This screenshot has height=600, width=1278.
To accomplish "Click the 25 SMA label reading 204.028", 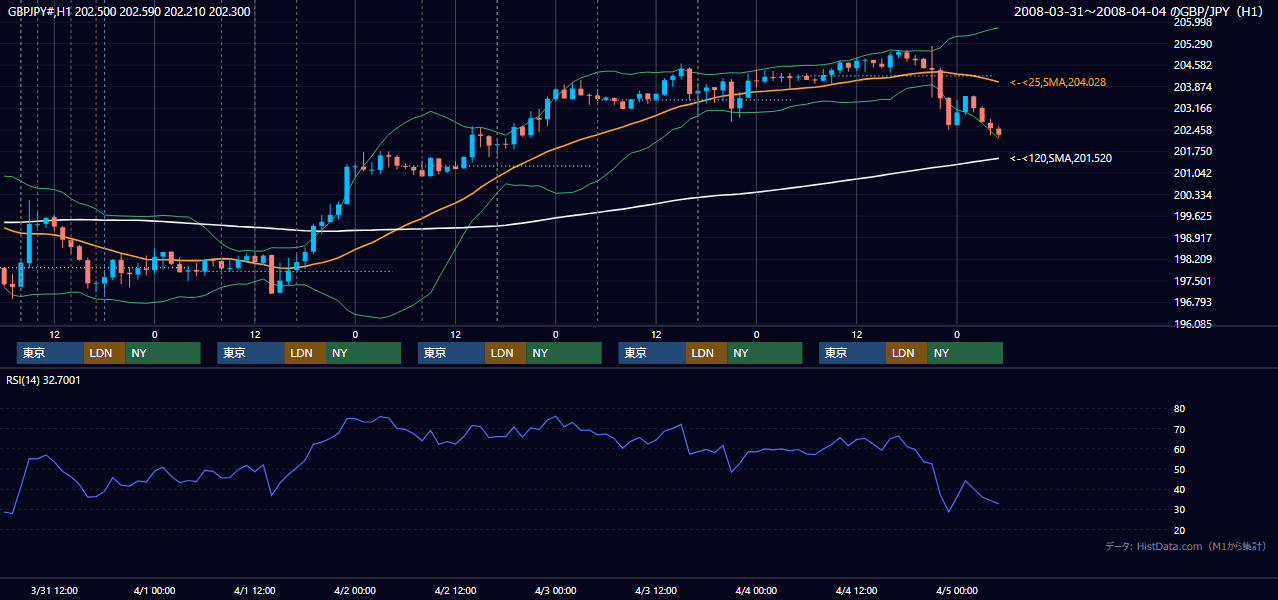I will [1058, 82].
